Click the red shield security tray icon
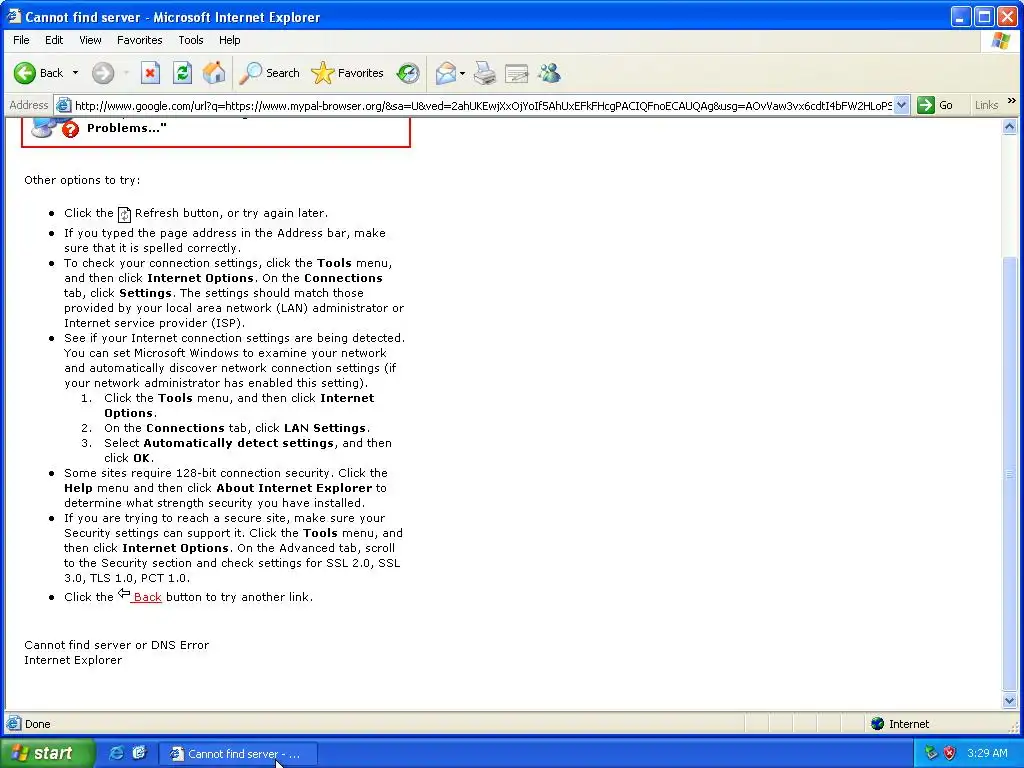The image size is (1024, 768). pos(950,753)
